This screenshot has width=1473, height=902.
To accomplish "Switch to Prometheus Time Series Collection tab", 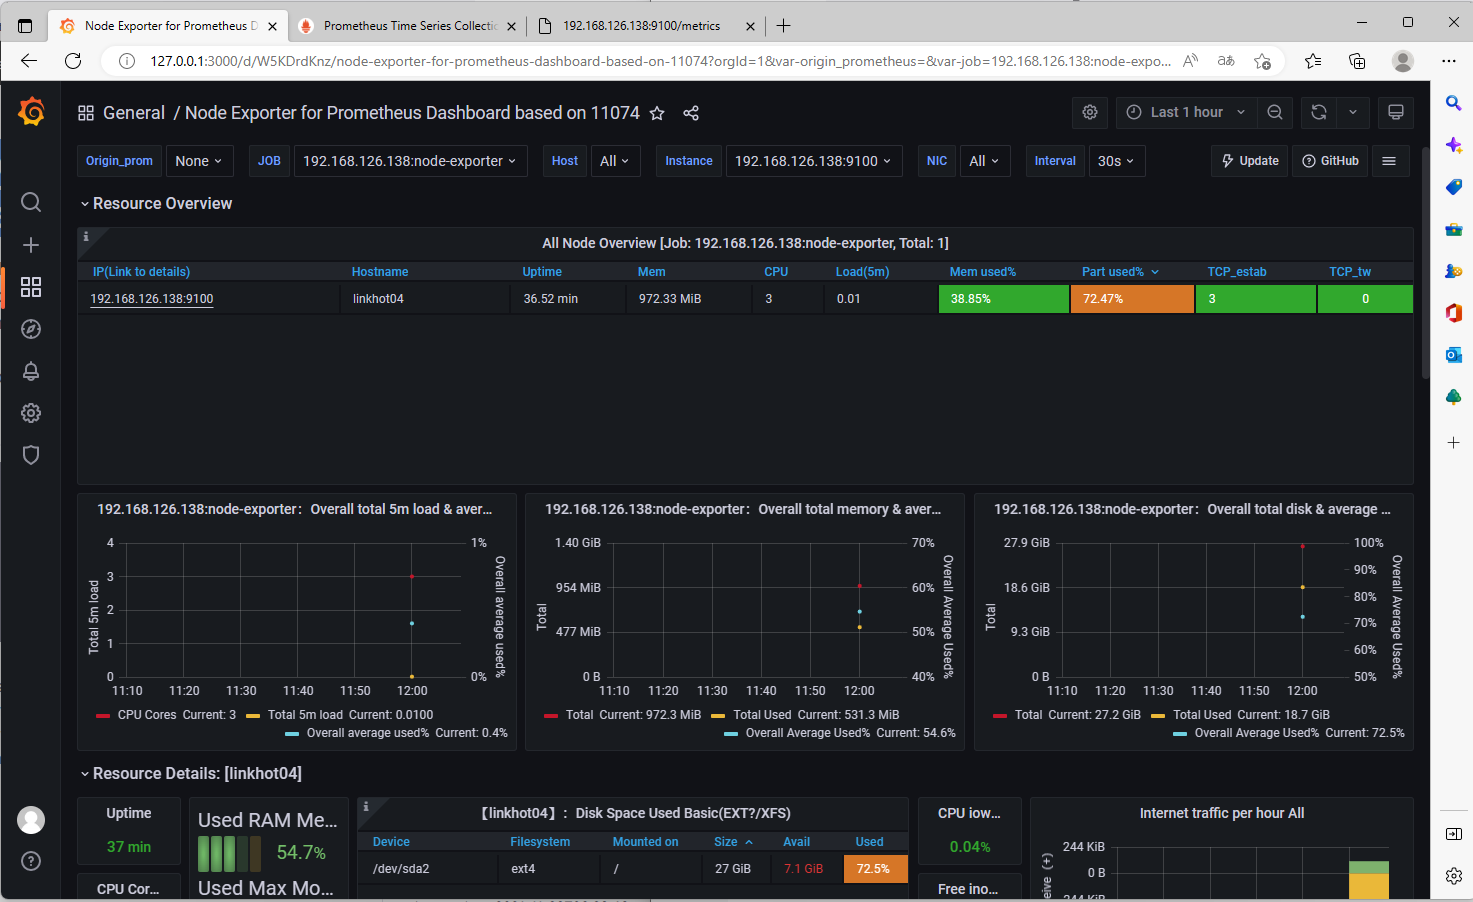I will pyautogui.click(x=408, y=26).
